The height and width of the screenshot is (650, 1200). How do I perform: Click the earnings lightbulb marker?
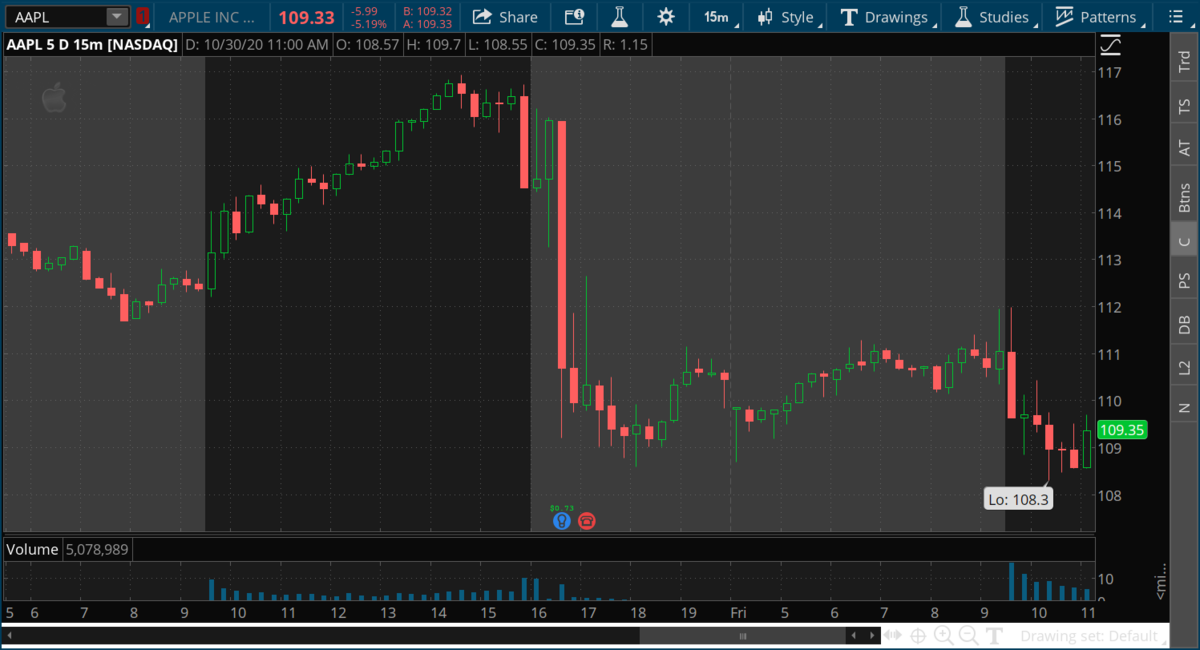pyautogui.click(x=561, y=520)
